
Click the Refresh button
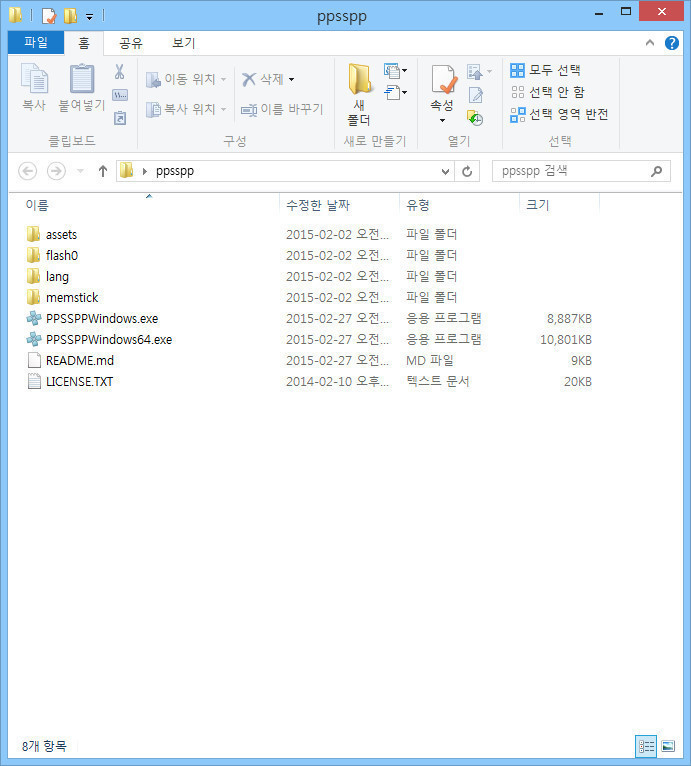467,171
